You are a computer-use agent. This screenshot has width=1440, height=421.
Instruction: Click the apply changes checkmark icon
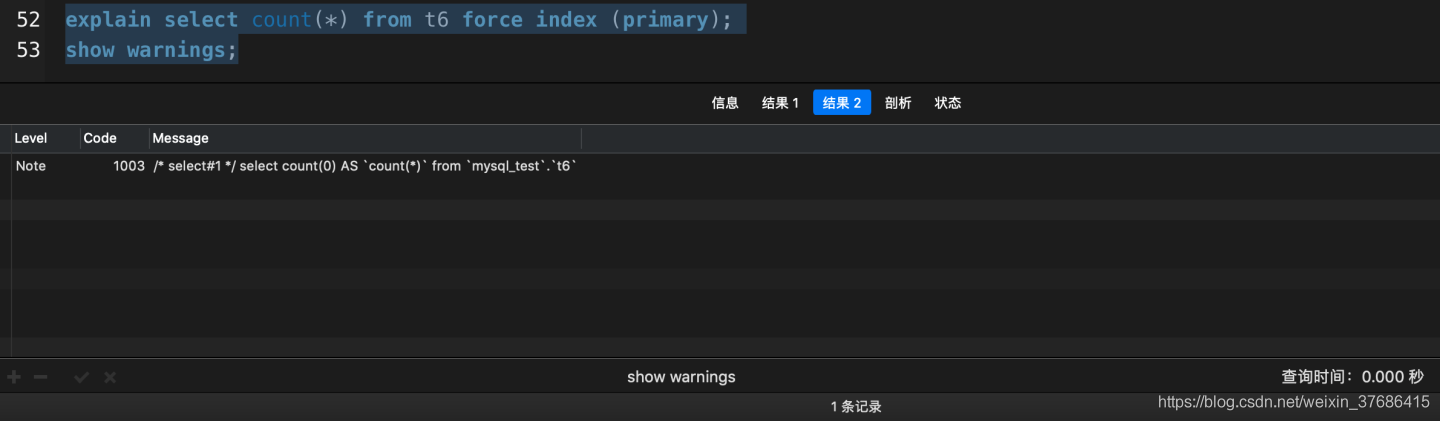(x=82, y=377)
